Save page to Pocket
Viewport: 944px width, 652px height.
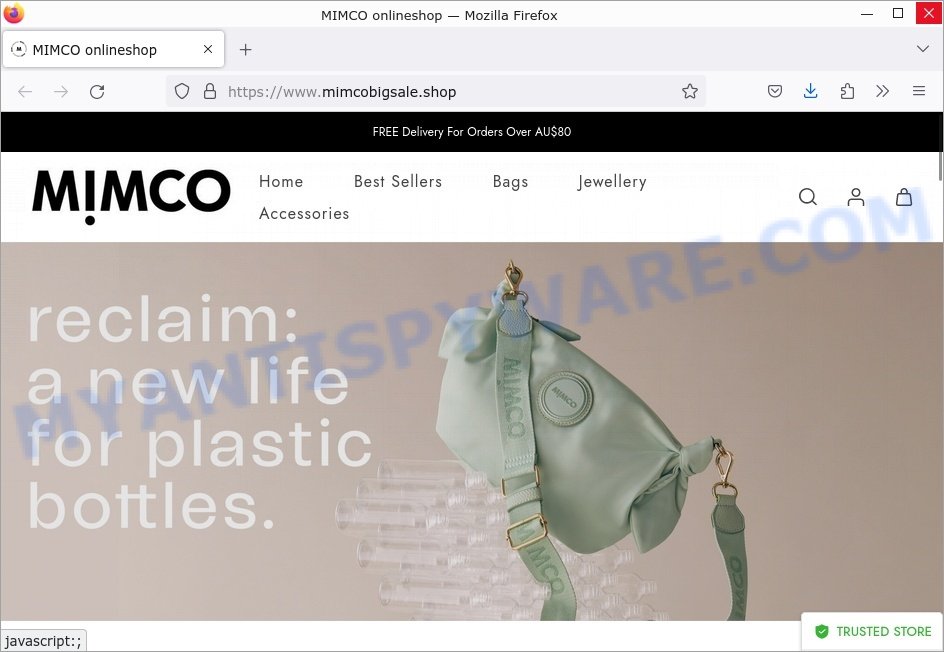(775, 92)
